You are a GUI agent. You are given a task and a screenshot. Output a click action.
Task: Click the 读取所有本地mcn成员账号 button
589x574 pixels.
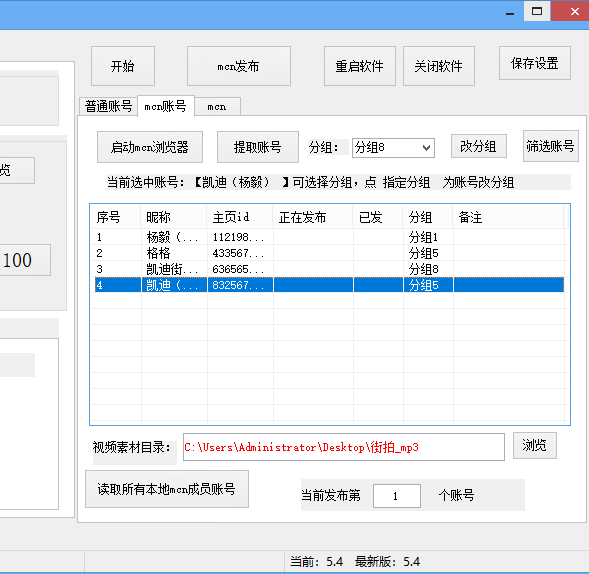click(167, 489)
